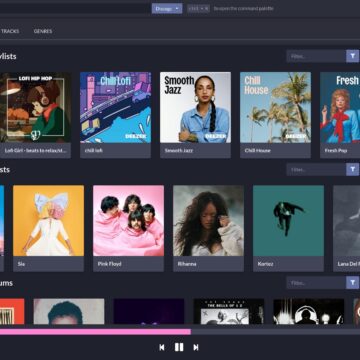This screenshot has width=360, height=360.
Task: Click the playlists filter funnel icon
Action: click(x=353, y=56)
